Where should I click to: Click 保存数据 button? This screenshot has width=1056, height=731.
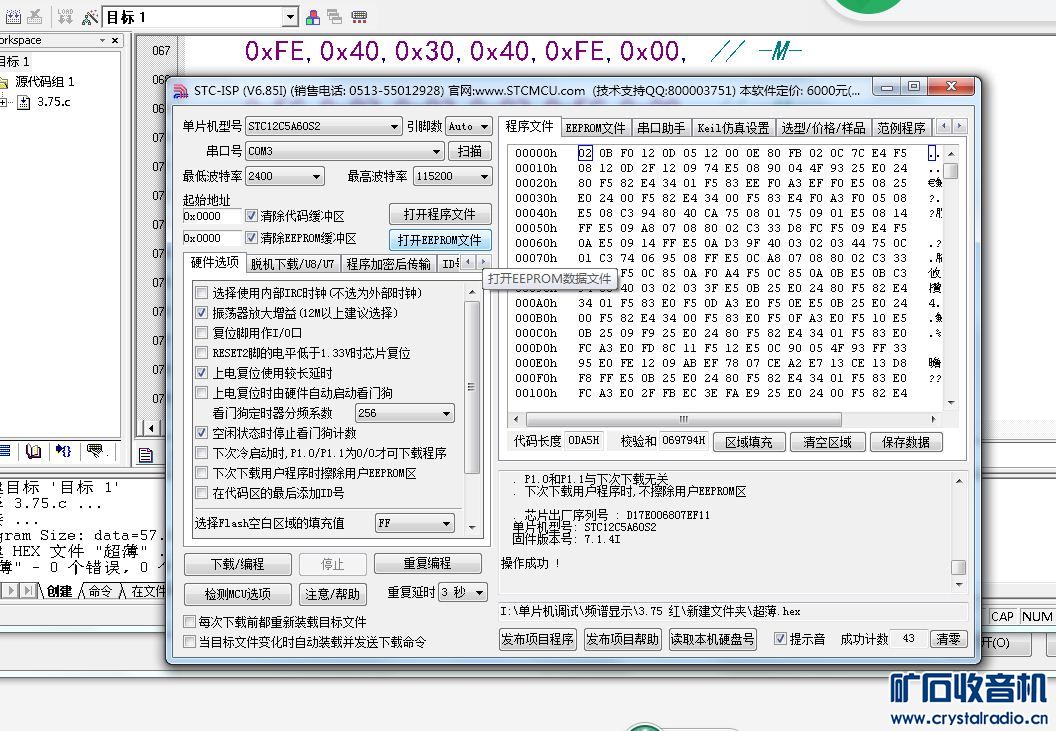(906, 441)
